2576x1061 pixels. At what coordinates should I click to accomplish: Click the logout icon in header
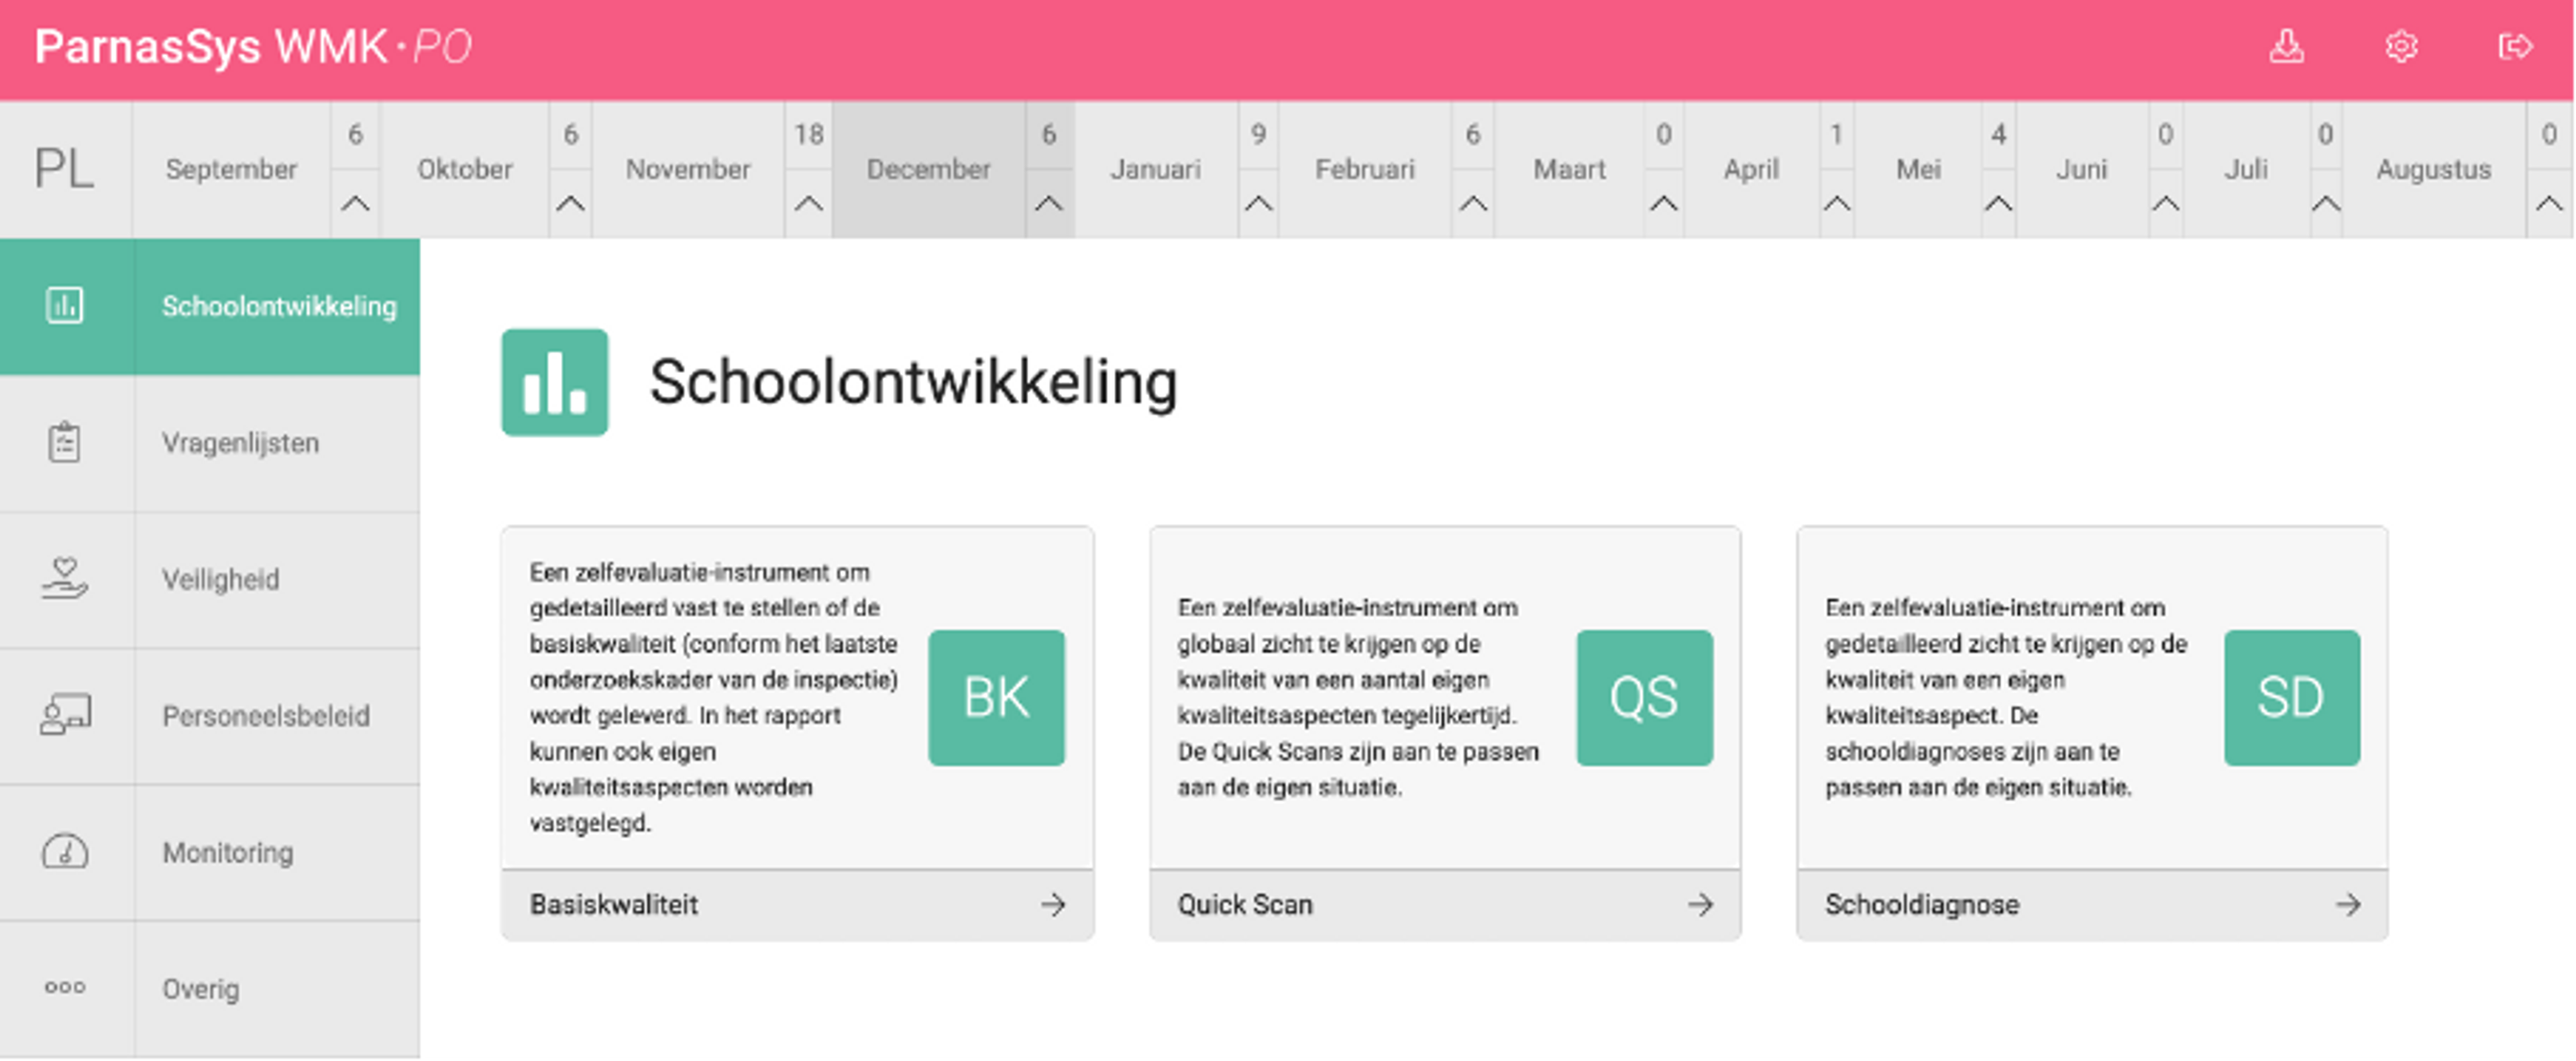coord(2515,47)
